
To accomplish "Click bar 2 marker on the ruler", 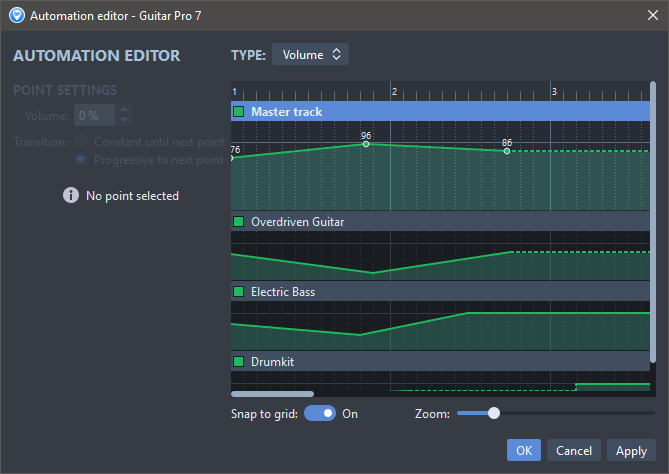I will pyautogui.click(x=394, y=91).
